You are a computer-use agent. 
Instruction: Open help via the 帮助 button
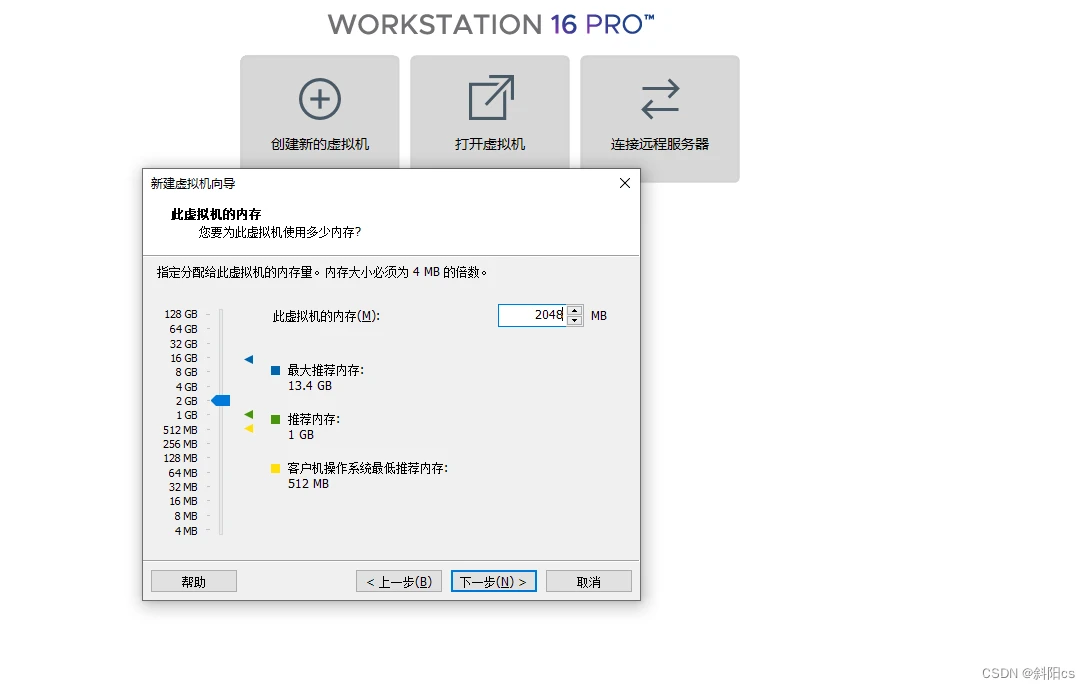(194, 582)
